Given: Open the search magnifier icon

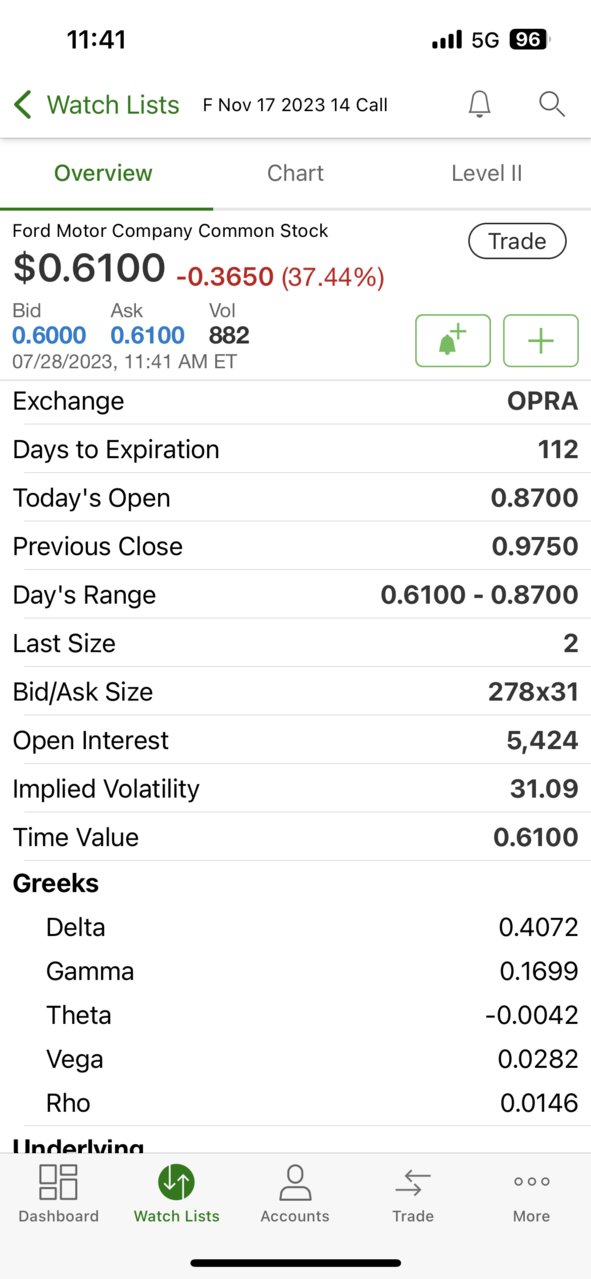Looking at the screenshot, I should (552, 104).
